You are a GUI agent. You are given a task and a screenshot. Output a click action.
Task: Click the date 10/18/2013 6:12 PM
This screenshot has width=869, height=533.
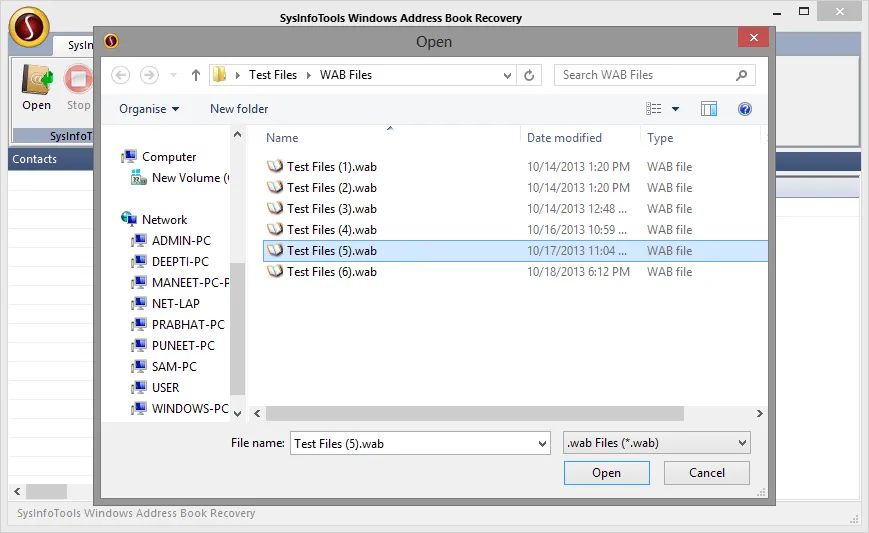578,271
